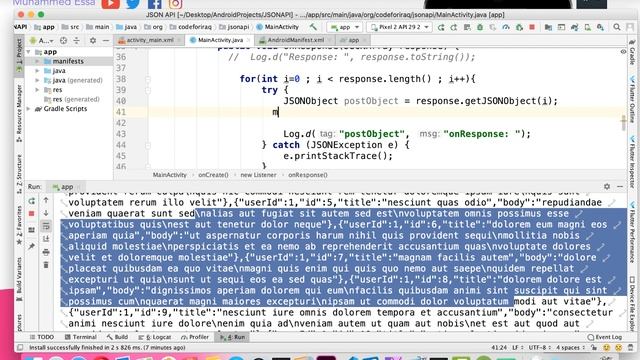Open the TODO tool window

tap(42, 337)
